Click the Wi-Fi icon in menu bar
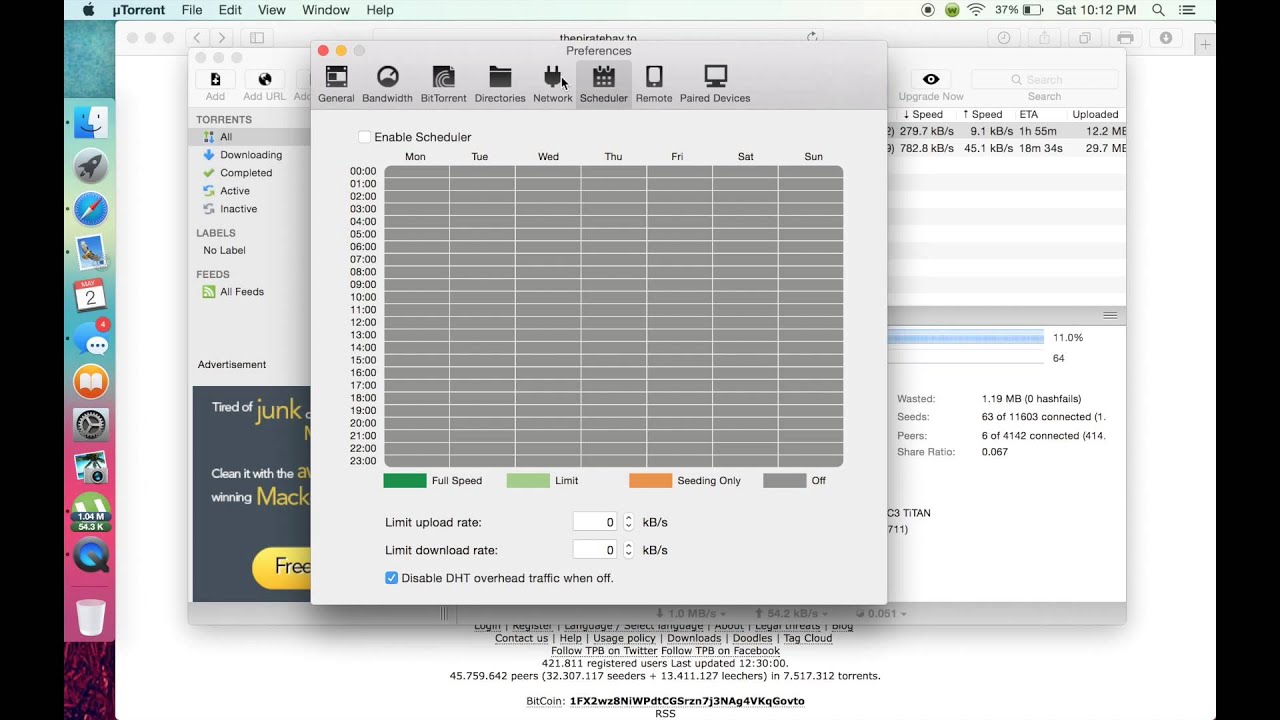Image resolution: width=1280 pixels, height=720 pixels. coord(976,10)
